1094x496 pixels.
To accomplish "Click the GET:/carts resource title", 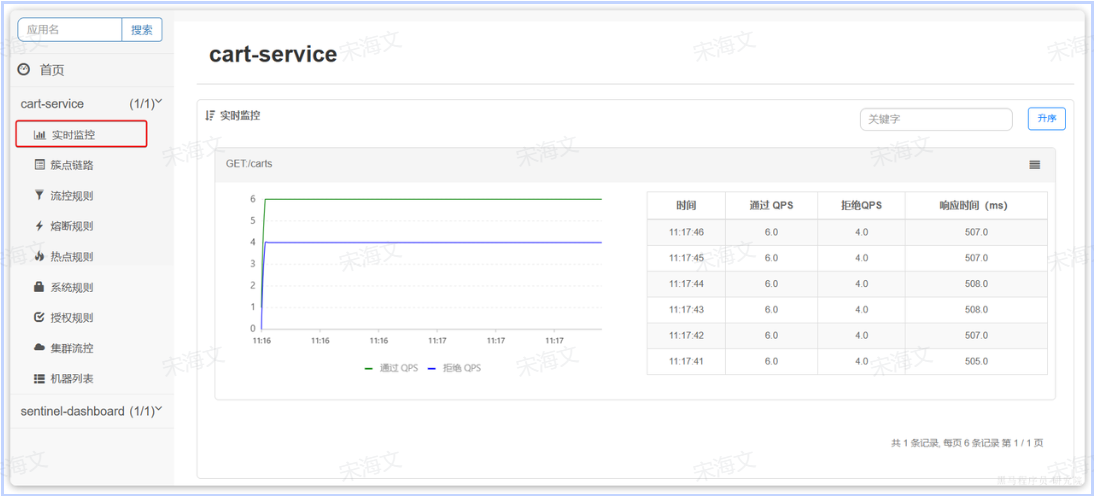I will tap(249, 165).
